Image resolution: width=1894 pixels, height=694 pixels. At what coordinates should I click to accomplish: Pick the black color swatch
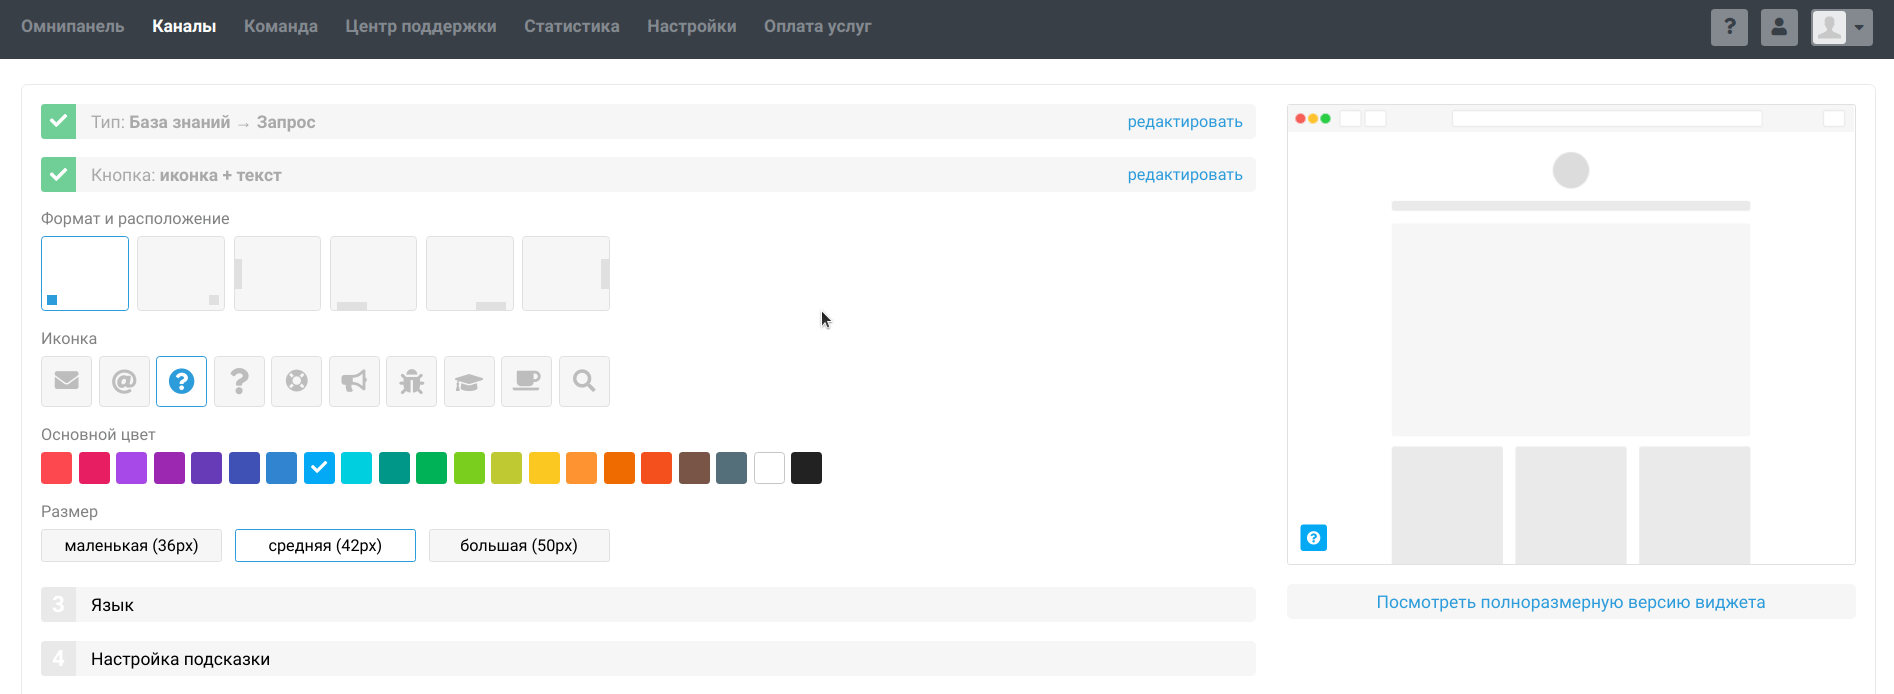(x=806, y=468)
